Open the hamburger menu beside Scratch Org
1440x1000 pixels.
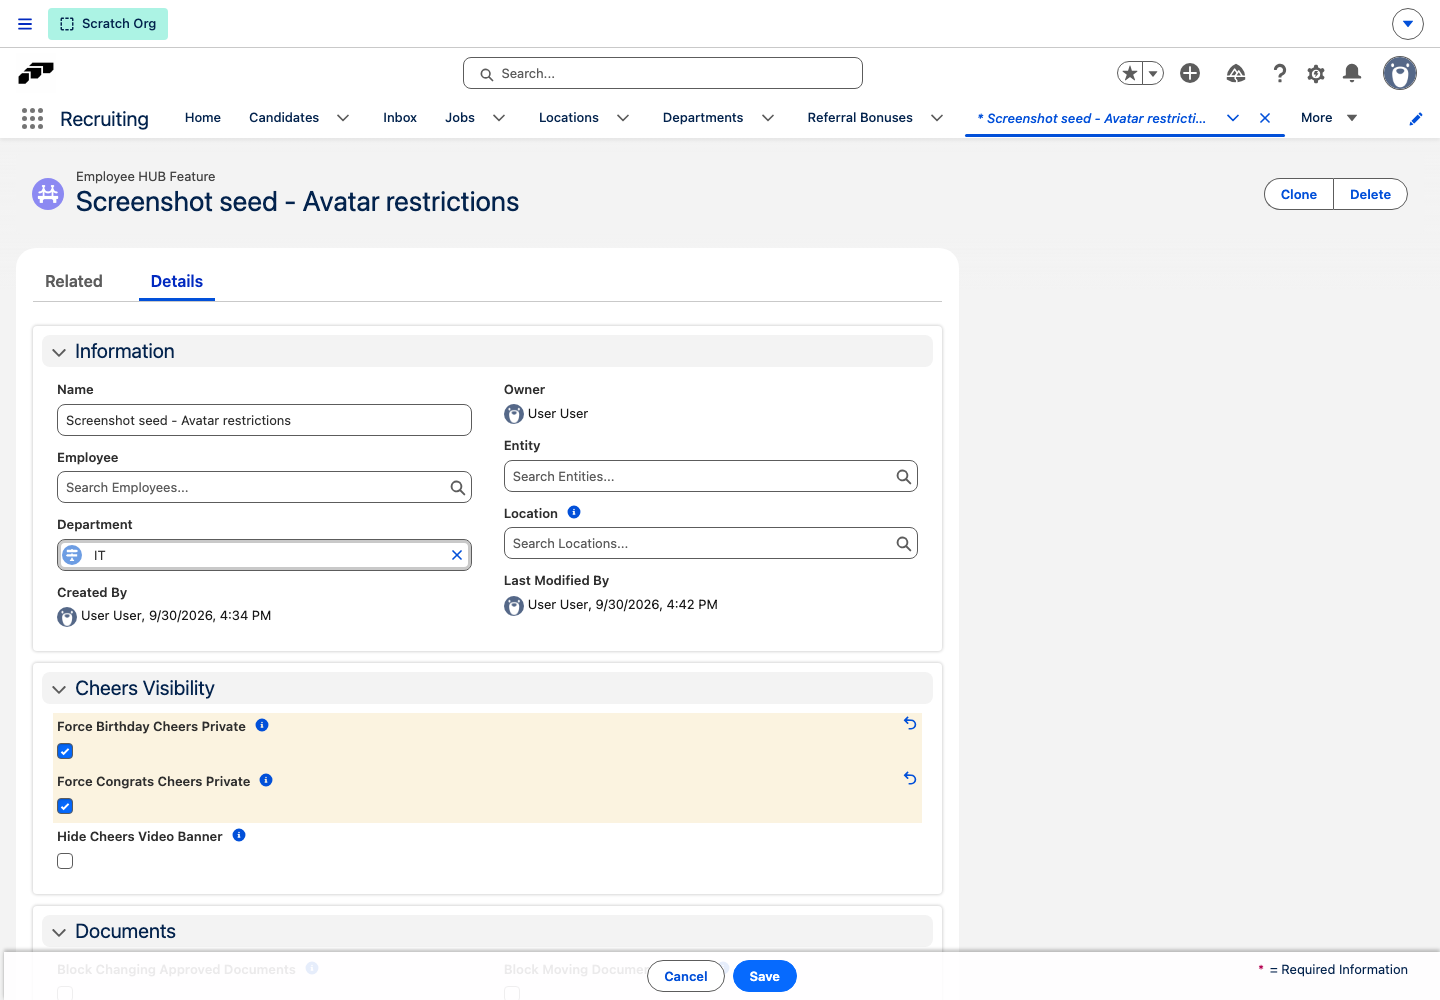pyautogui.click(x=25, y=24)
